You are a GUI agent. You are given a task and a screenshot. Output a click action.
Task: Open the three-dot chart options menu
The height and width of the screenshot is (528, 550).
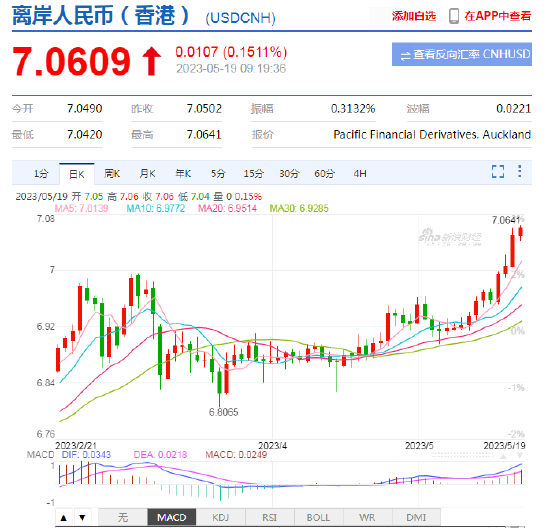point(519,171)
